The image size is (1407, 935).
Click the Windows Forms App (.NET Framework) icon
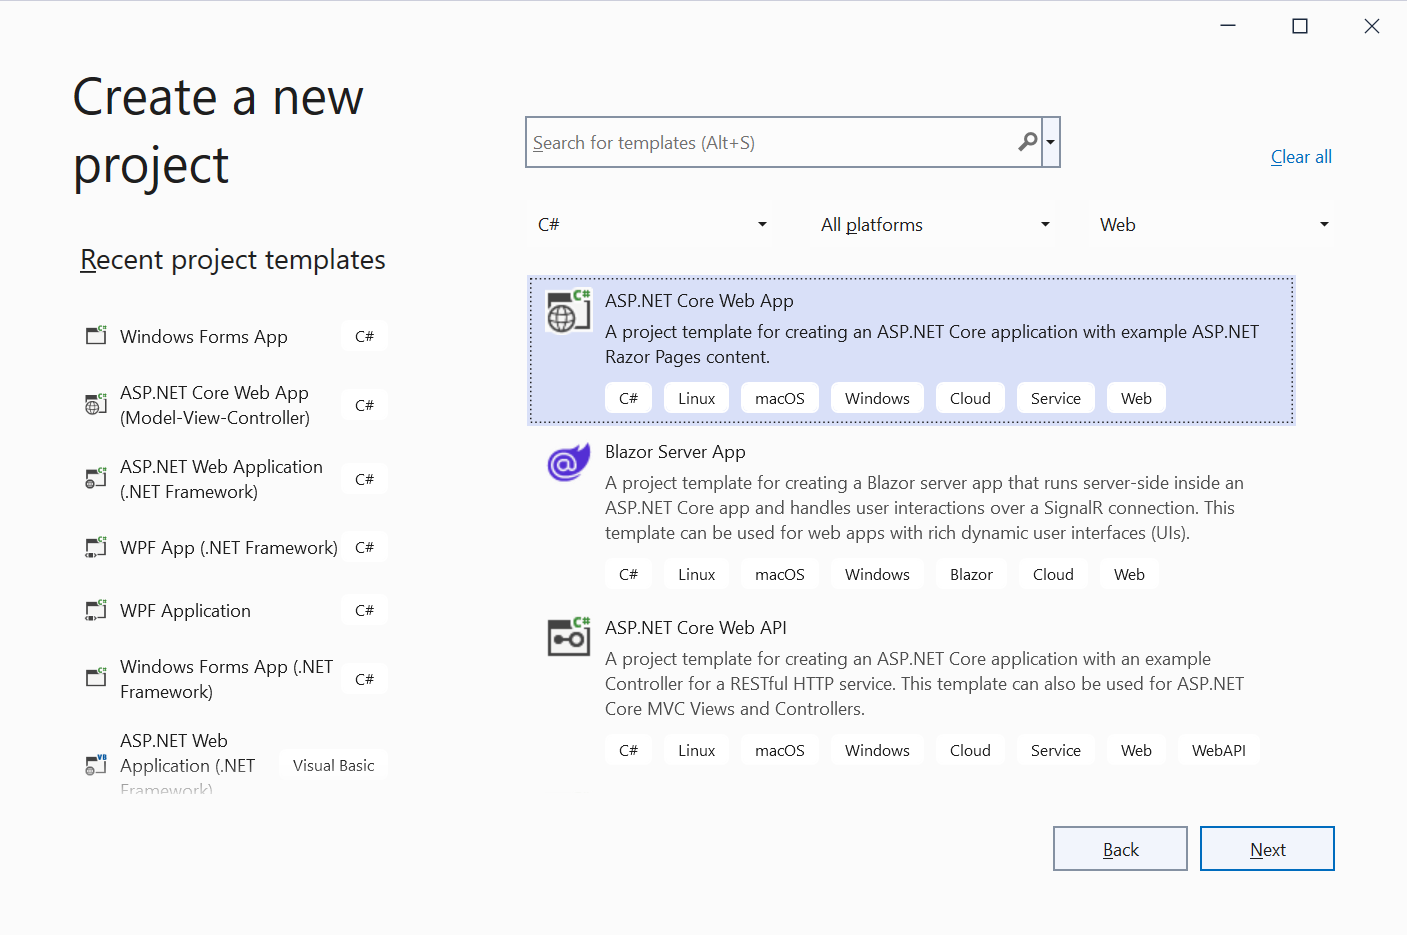(x=96, y=678)
